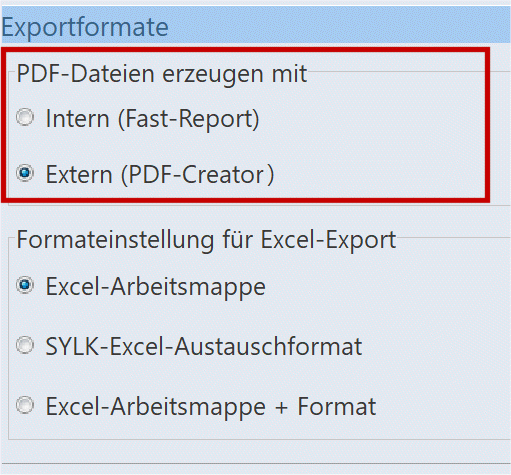Click the "(Fast-Report)" parenthetical text
Image resolution: width=511 pixels, height=475 pixels.
pos(189,119)
